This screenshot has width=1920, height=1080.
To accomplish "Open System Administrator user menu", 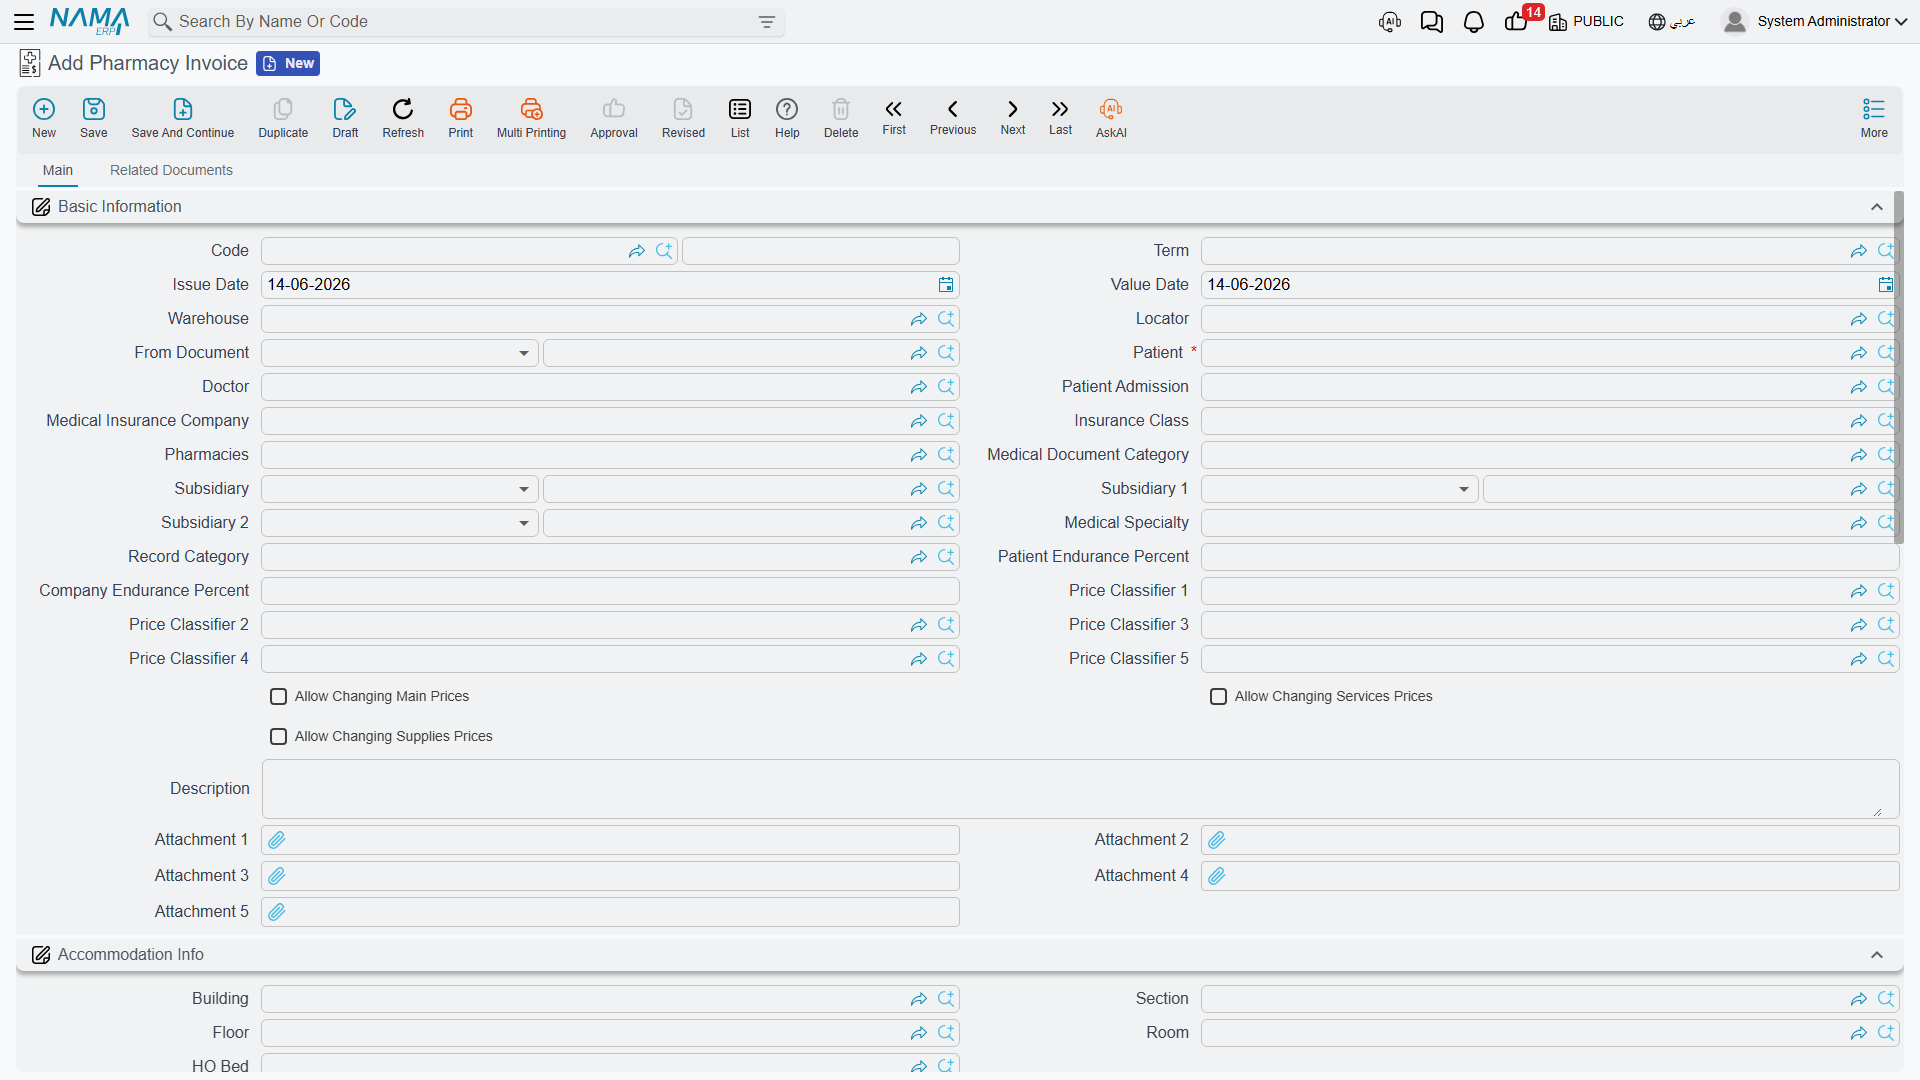I will click(x=1815, y=21).
